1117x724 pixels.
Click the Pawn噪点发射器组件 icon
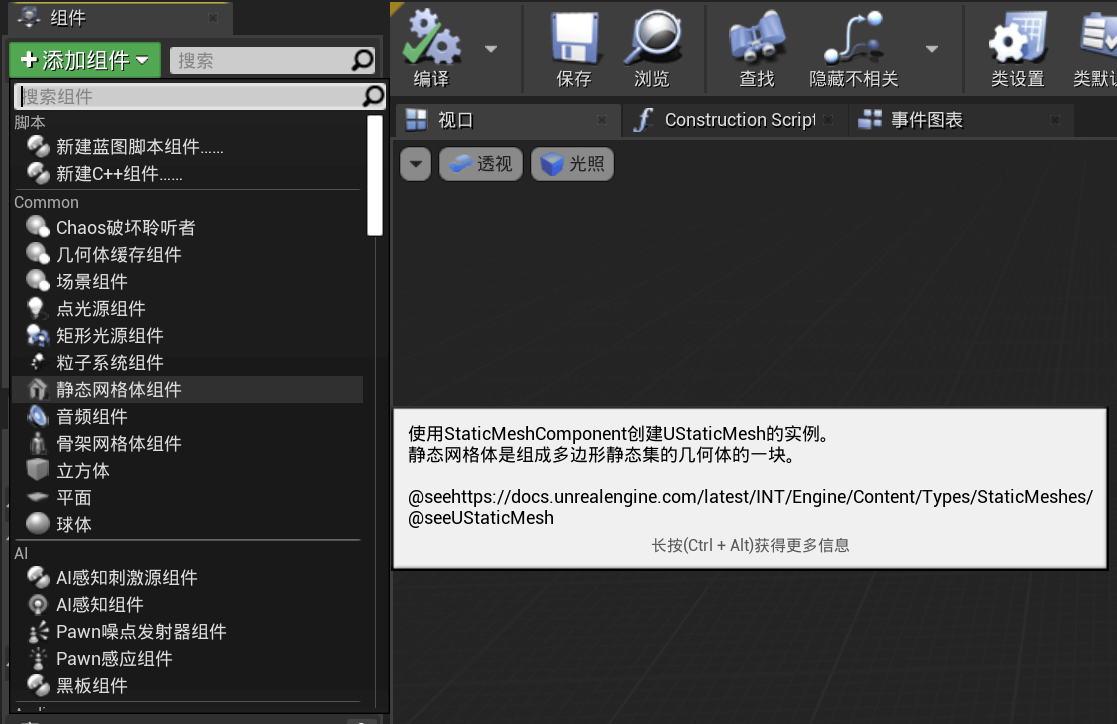[37, 631]
